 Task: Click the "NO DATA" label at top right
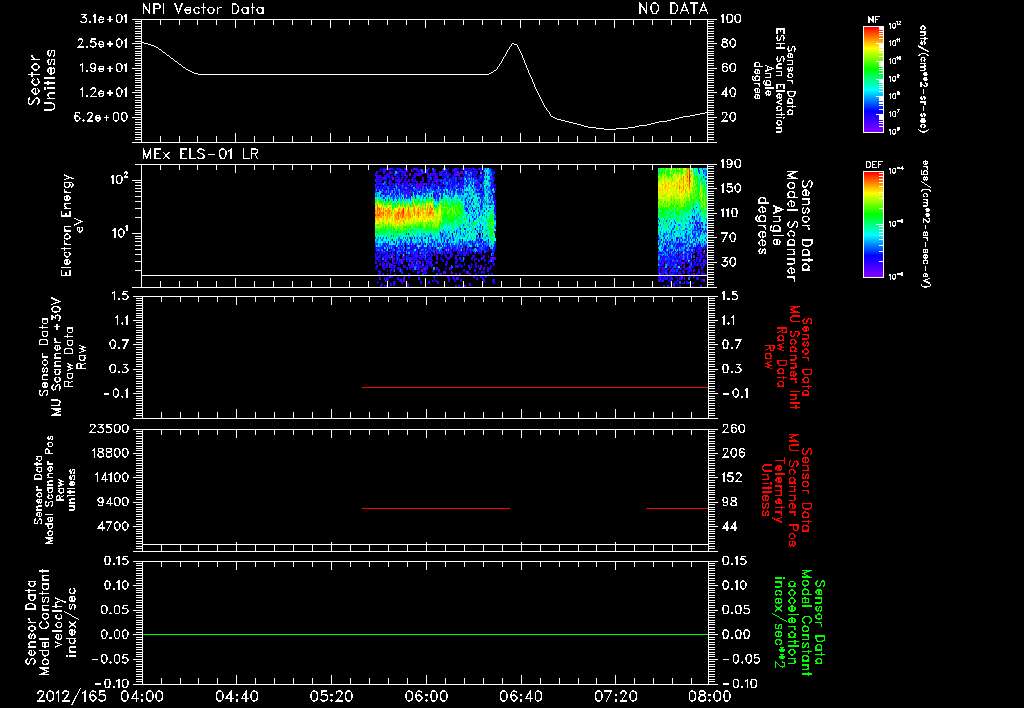(673, 8)
